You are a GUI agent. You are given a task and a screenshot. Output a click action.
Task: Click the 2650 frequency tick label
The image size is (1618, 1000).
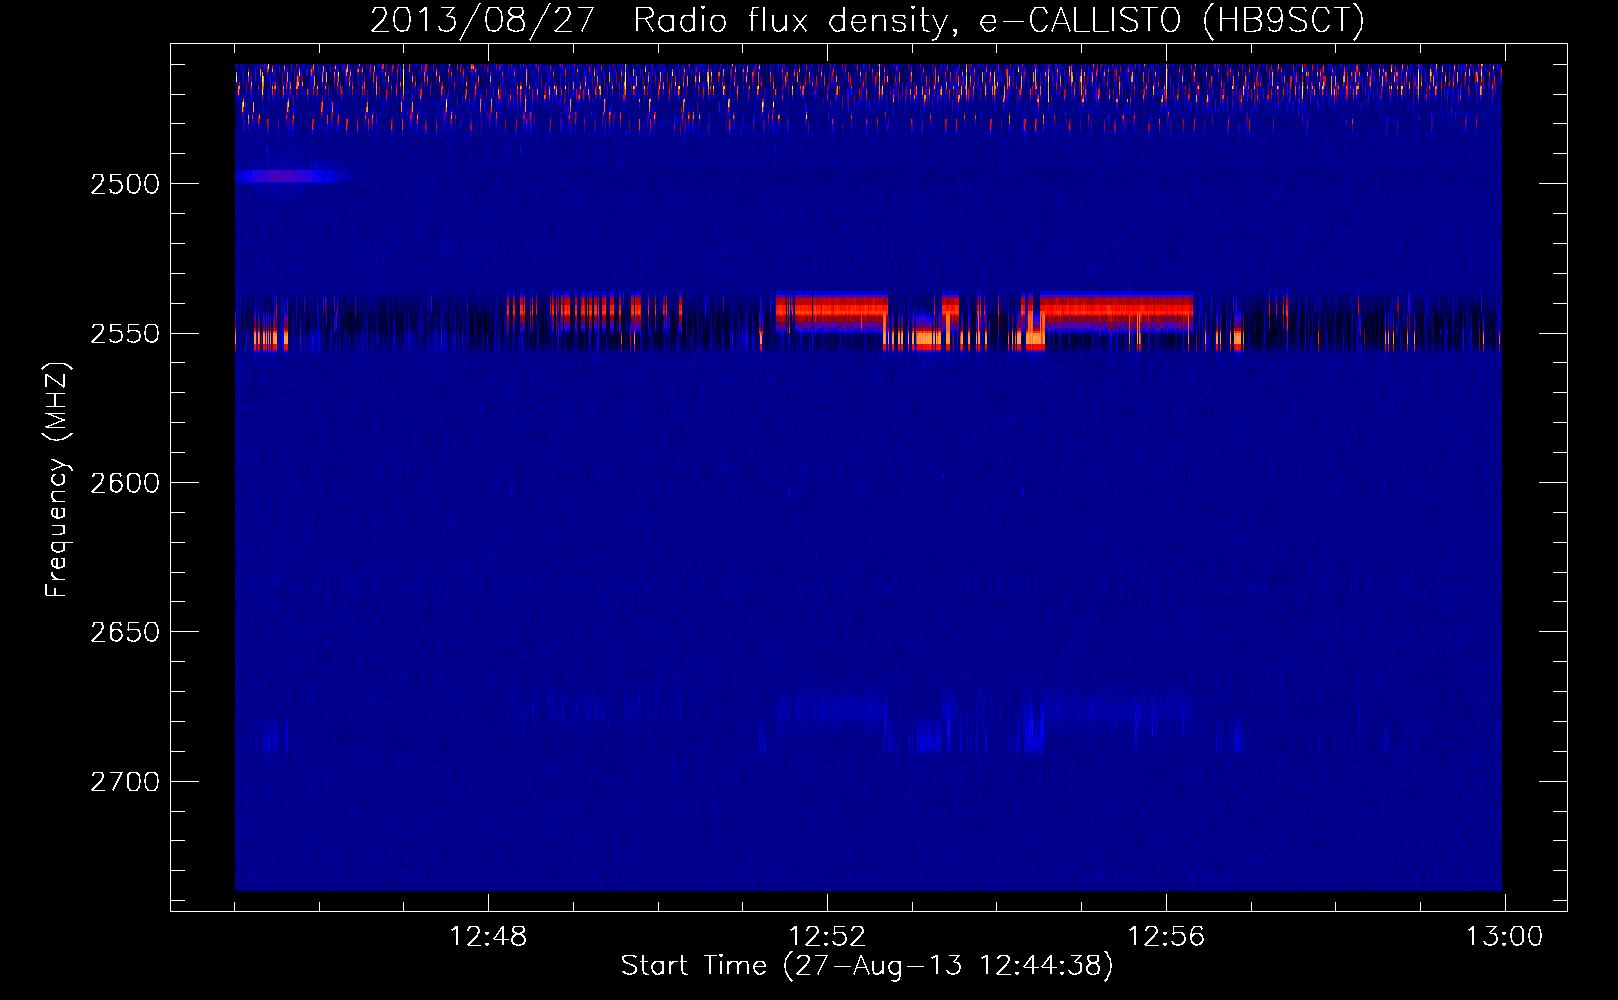pyautogui.click(x=125, y=632)
